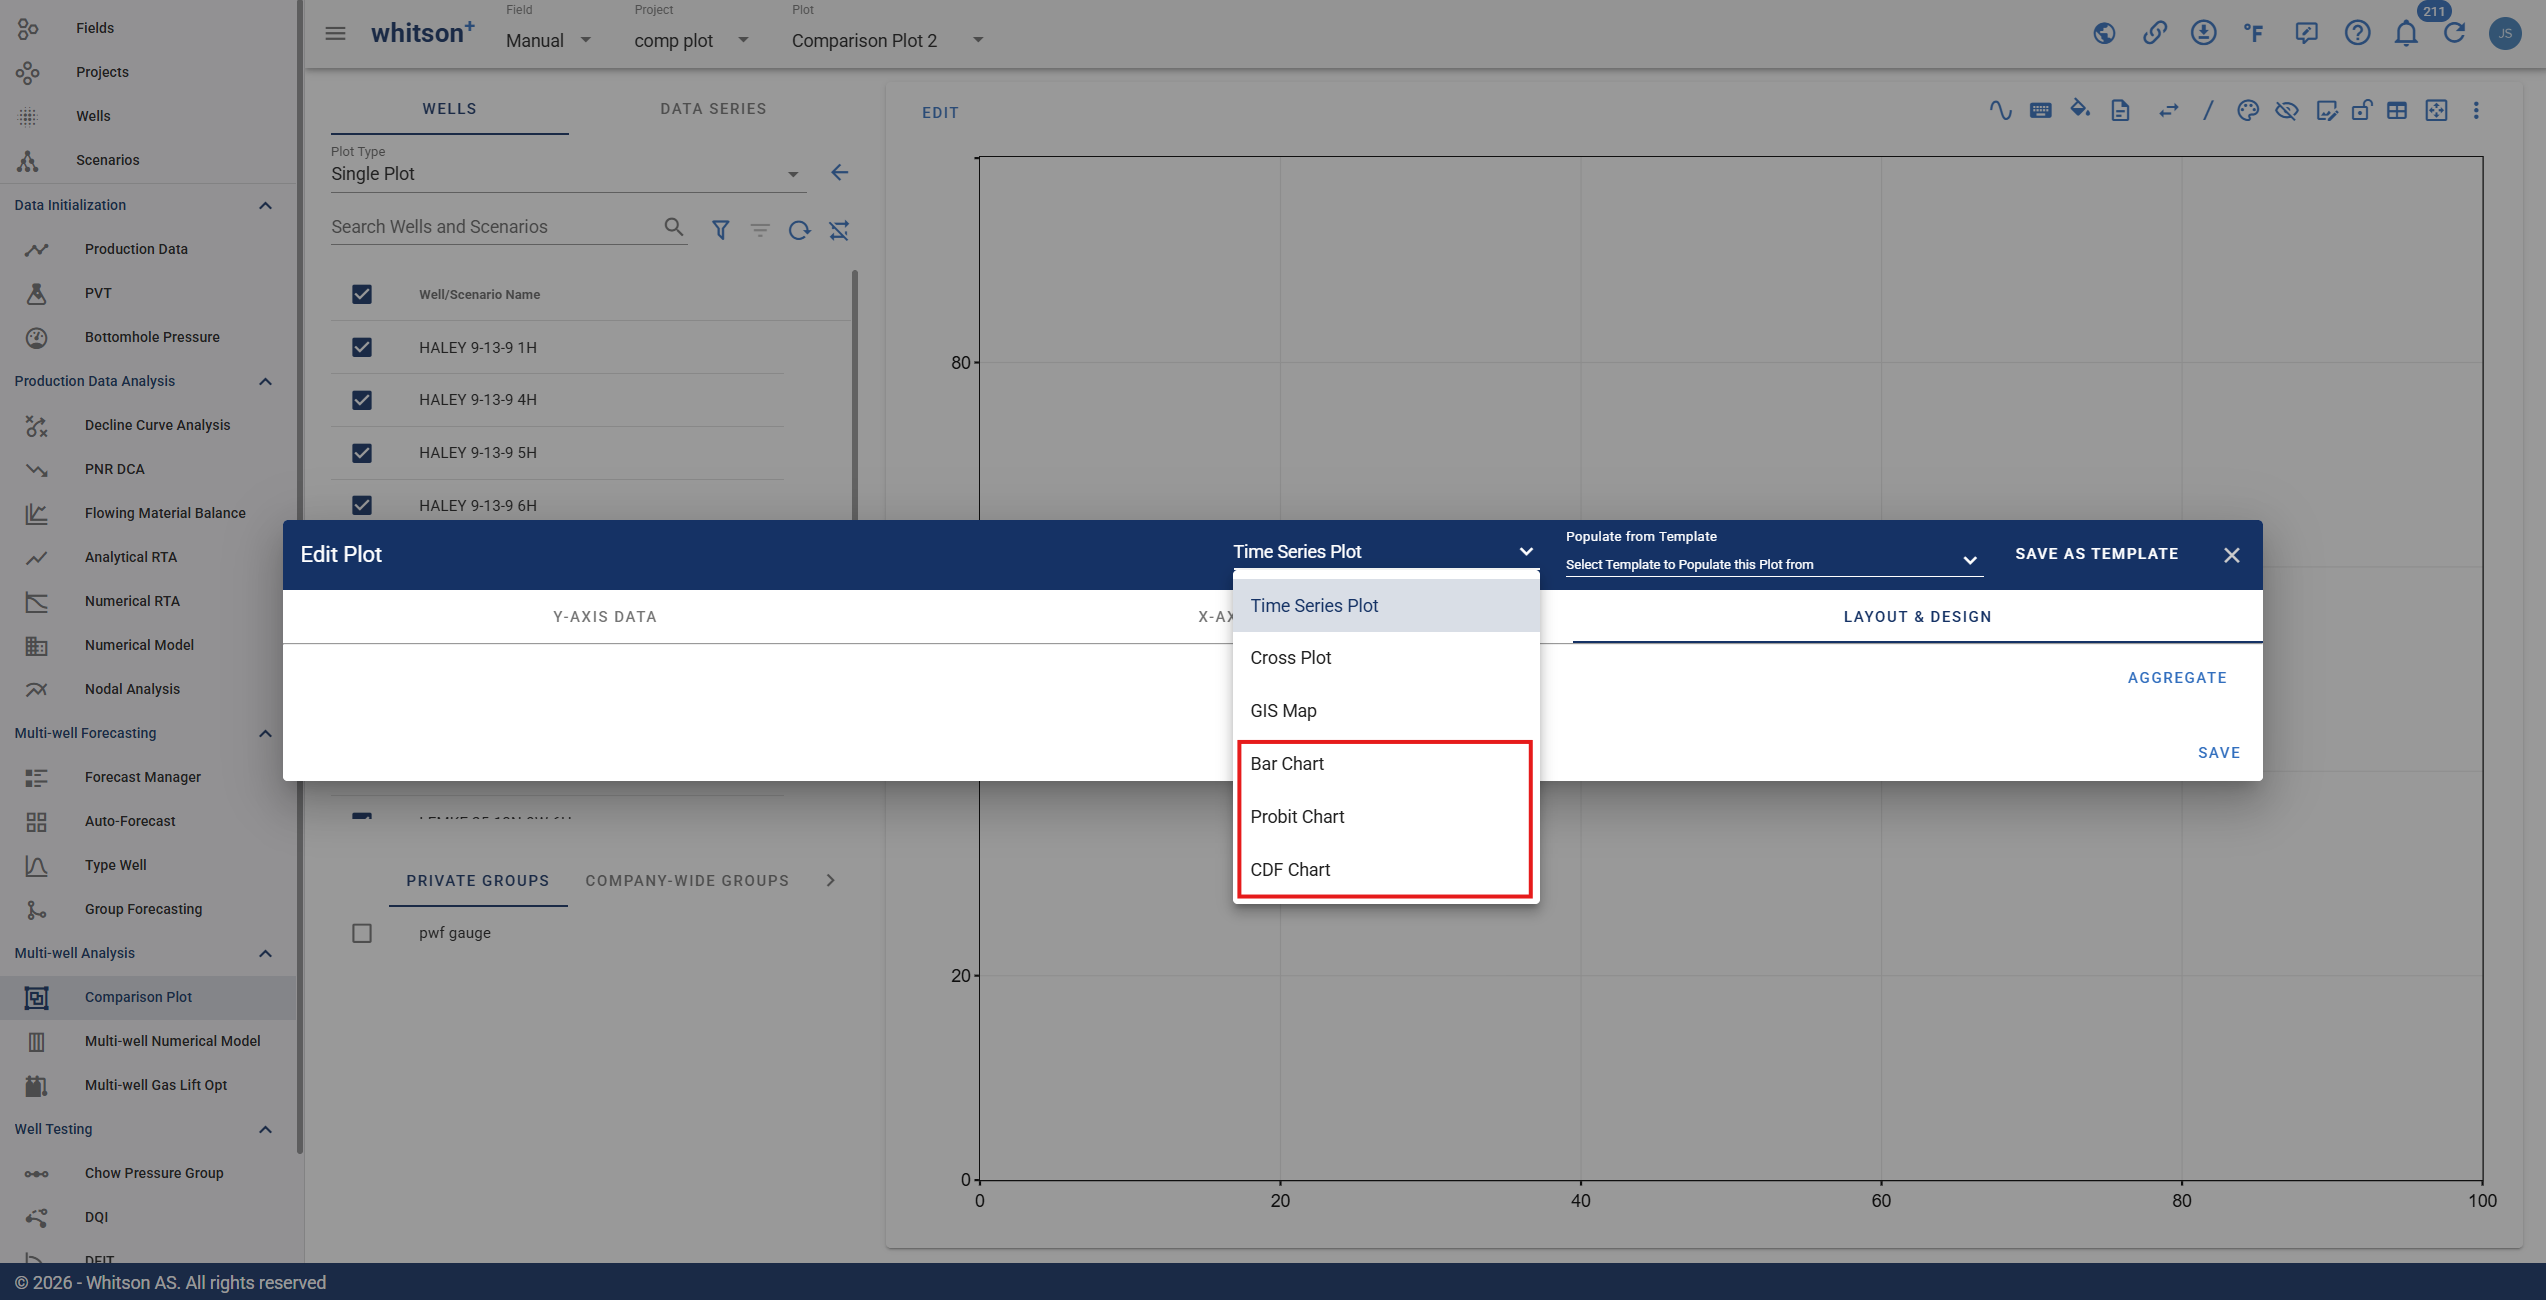2546x1300 pixels.
Task: Collapse the Data Initialization section
Action: (265, 205)
